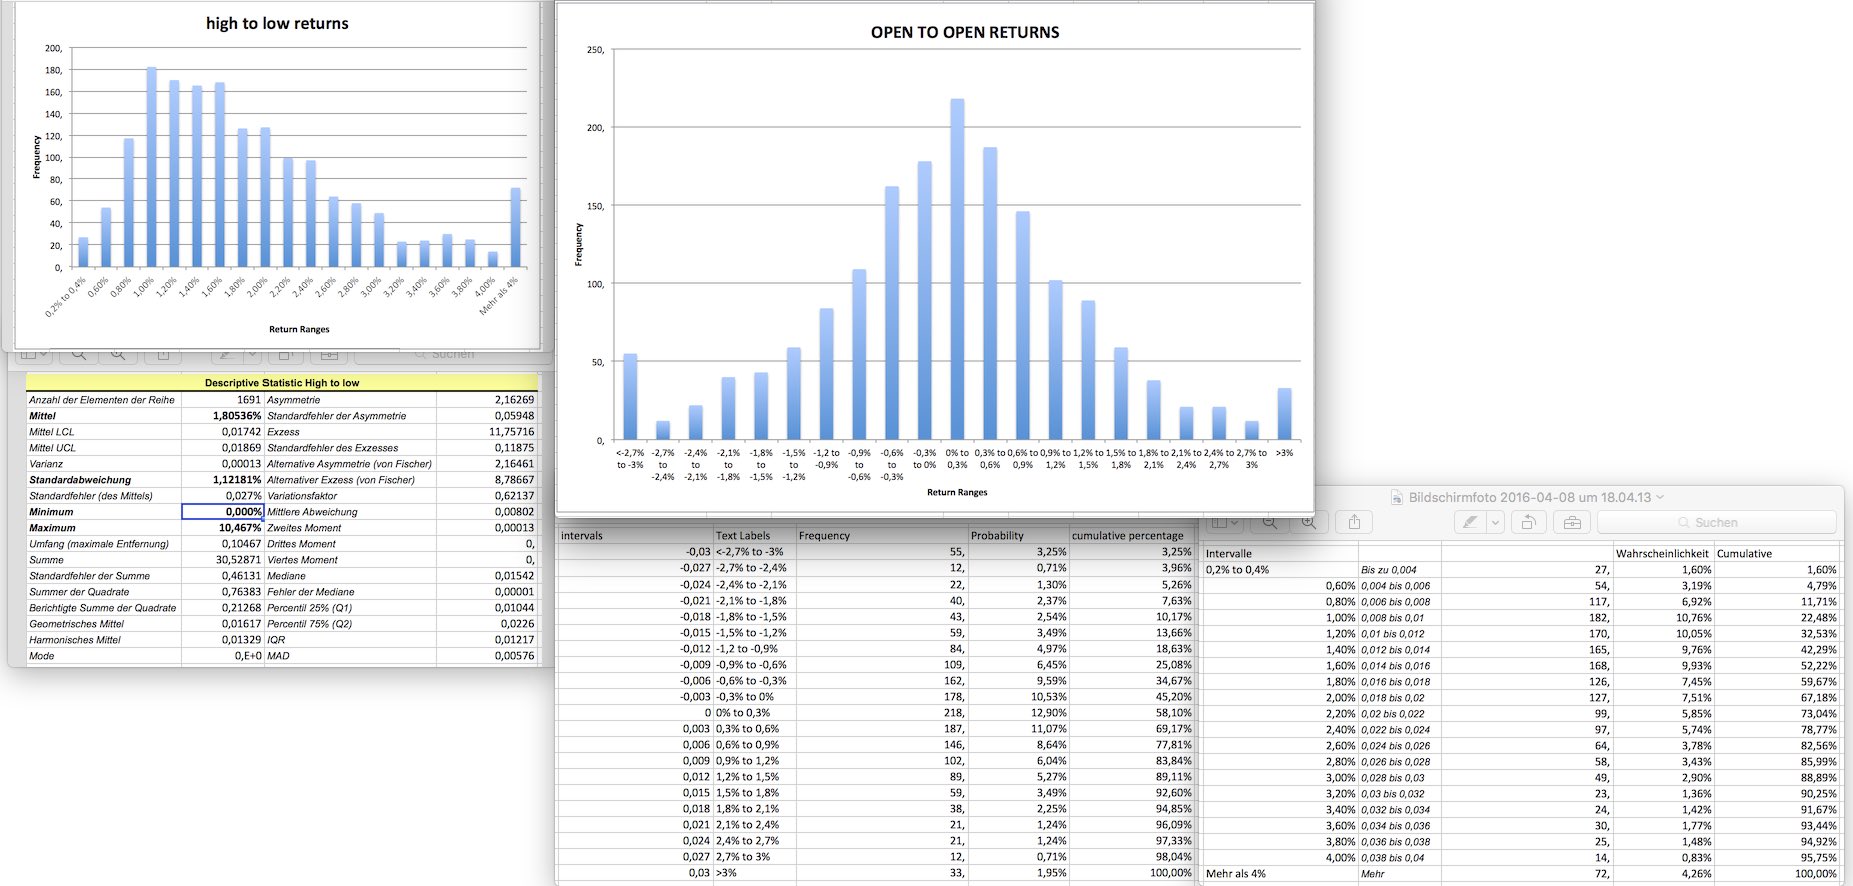
Task: Click the 'Frequency' table column header
Action: click(x=824, y=536)
